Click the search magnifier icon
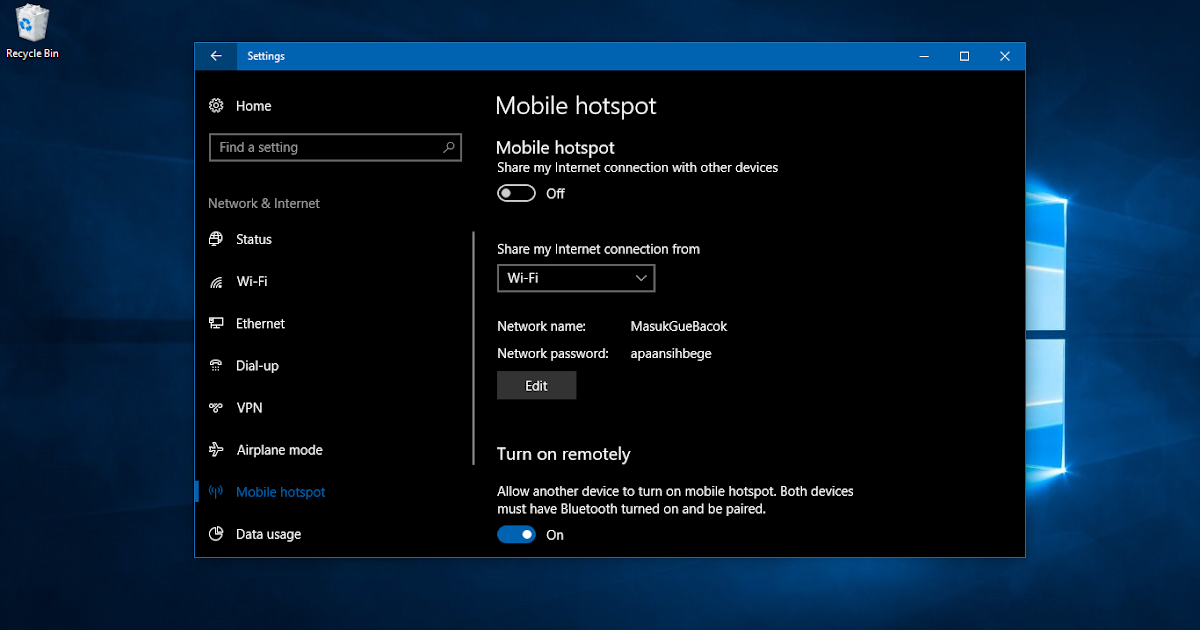Viewport: 1200px width, 630px height. pyautogui.click(x=449, y=147)
